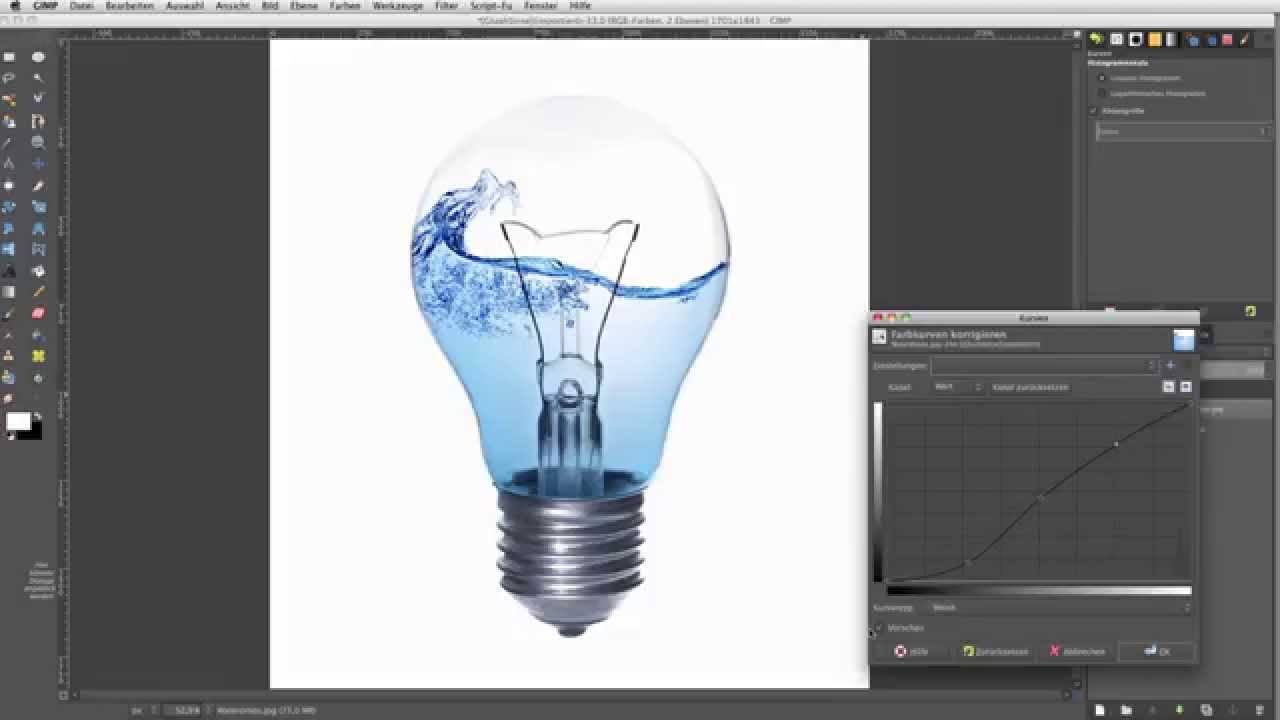
Task: Select the Rotate tool
Action: pyautogui.click(x=9, y=207)
